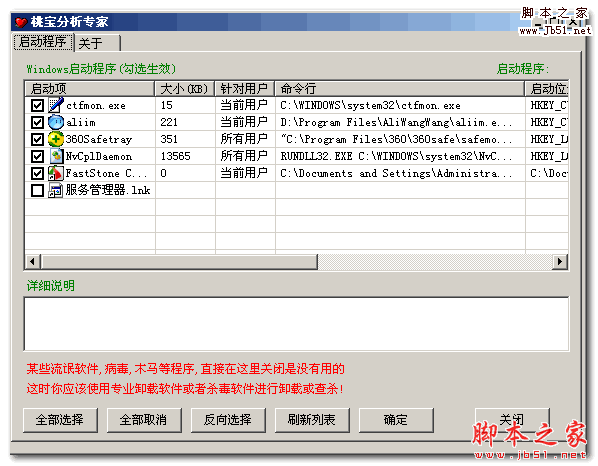Click the horizontal scrollbar left arrow
598x466 pixels.
coord(33,262)
